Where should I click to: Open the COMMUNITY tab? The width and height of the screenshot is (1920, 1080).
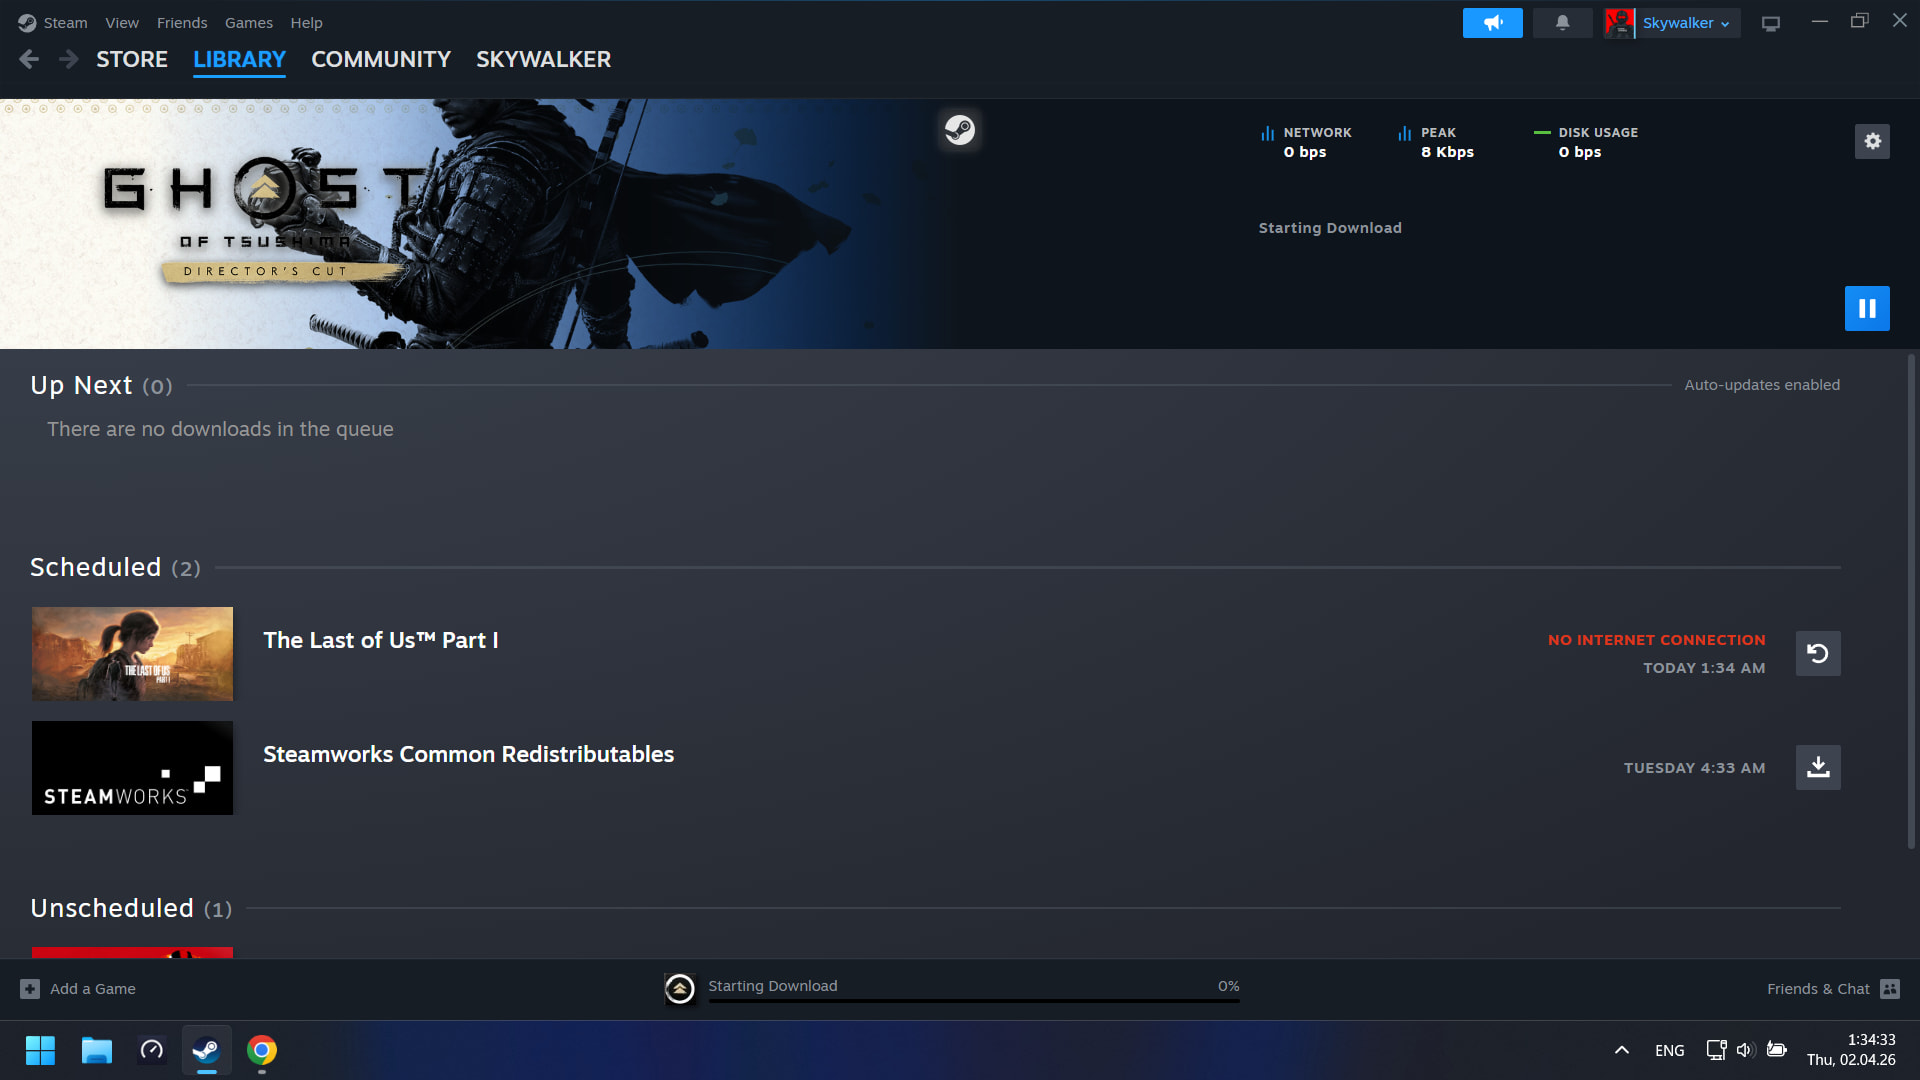point(381,59)
